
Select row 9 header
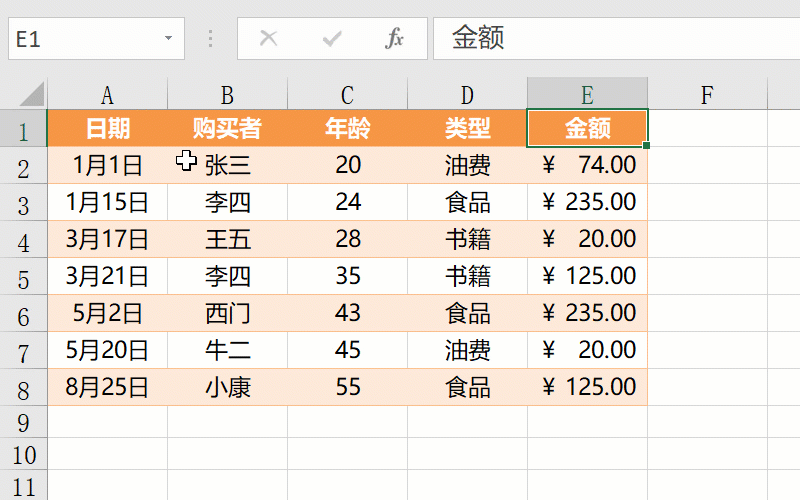coord(23,422)
